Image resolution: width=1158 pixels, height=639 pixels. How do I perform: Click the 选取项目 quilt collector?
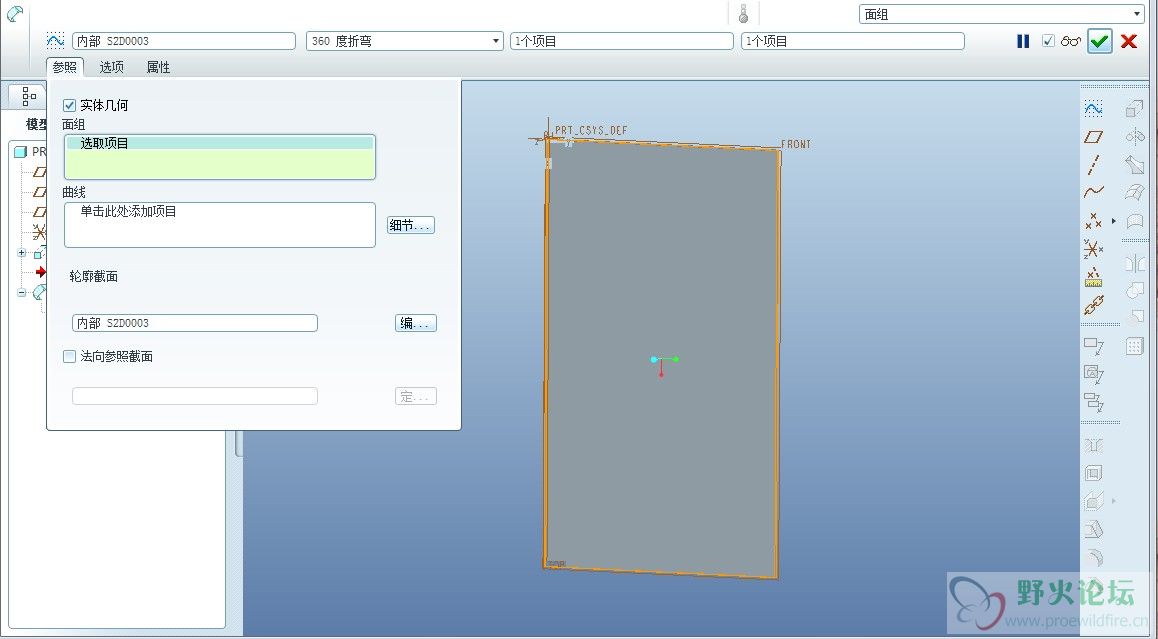[x=220, y=157]
